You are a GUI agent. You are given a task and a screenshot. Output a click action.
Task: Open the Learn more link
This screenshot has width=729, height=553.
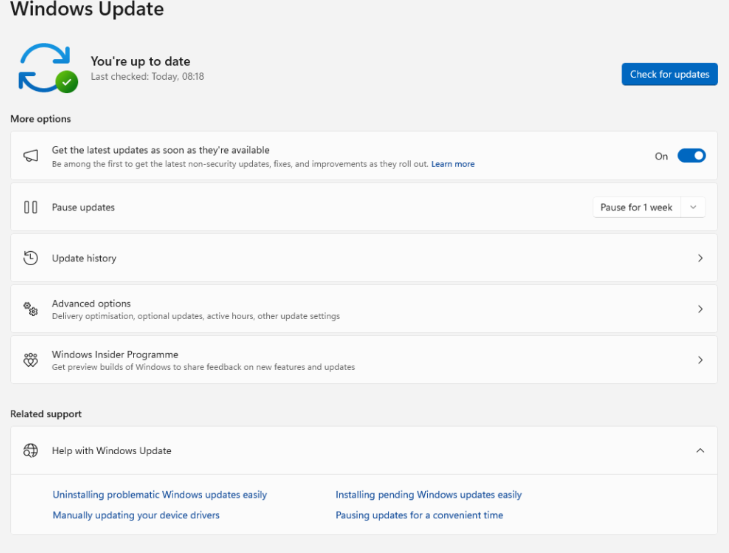click(x=452, y=164)
